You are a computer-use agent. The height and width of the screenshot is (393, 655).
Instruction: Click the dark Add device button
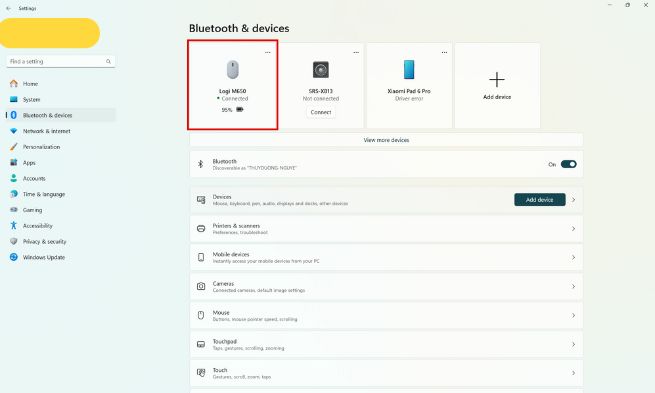click(540, 200)
